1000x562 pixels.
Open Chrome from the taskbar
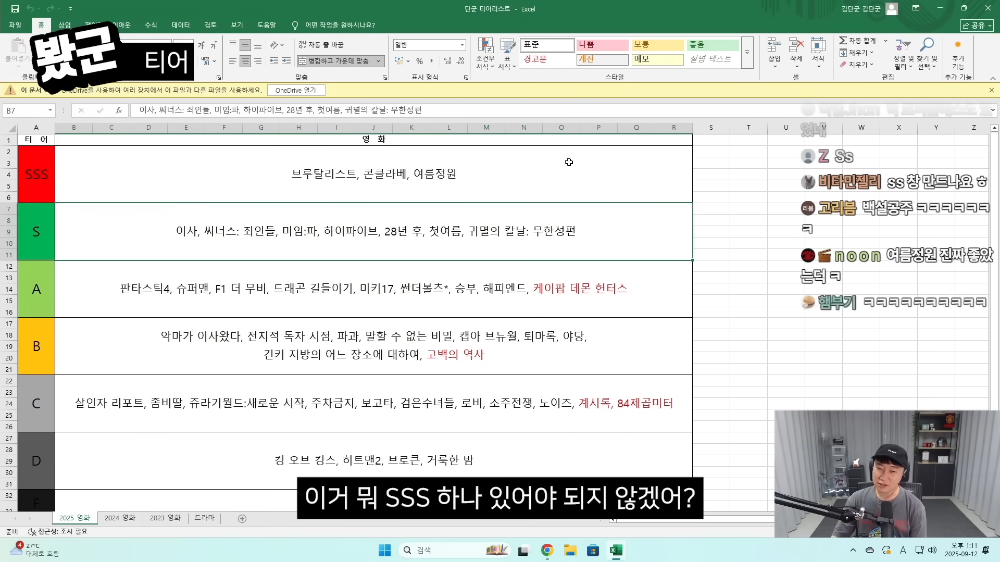(547, 550)
